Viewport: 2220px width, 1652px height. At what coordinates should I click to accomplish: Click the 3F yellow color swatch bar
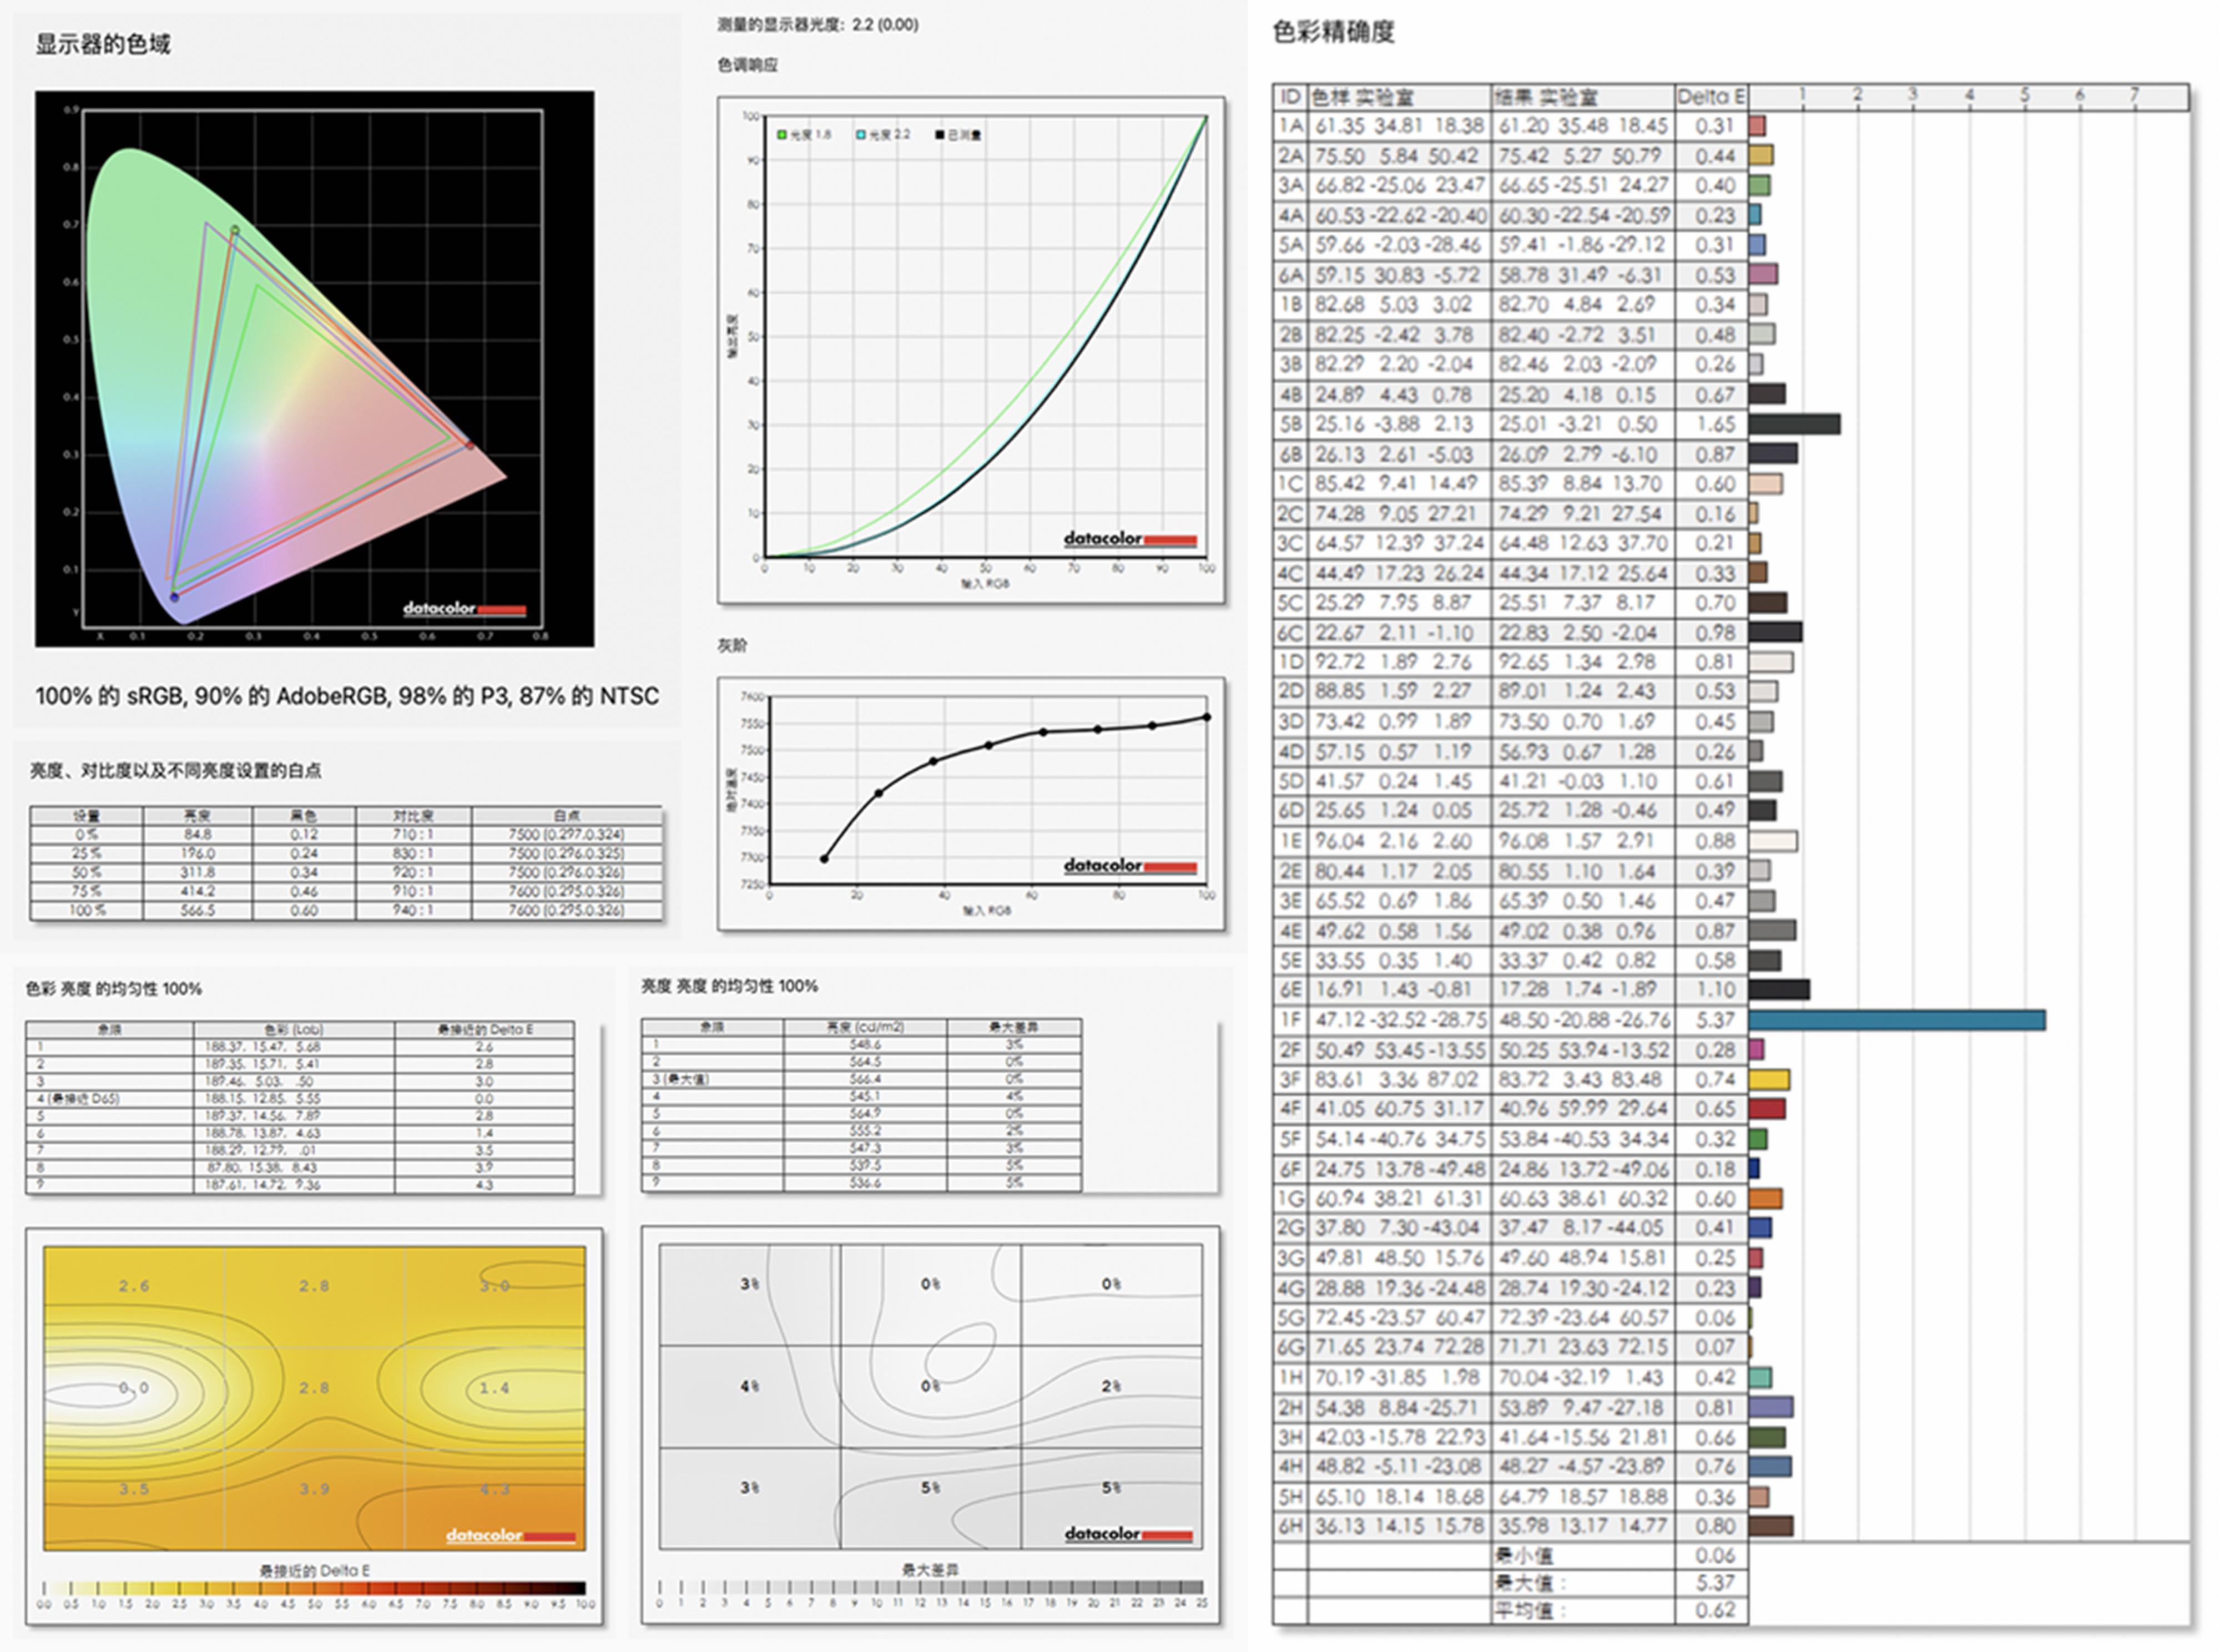click(1769, 1080)
